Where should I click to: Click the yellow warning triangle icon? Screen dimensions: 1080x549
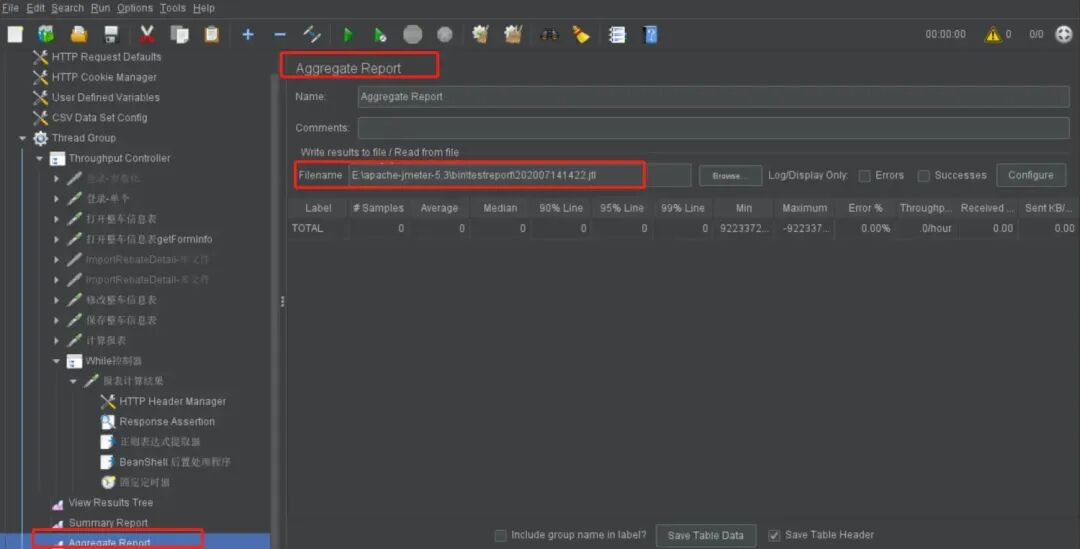coord(993,34)
